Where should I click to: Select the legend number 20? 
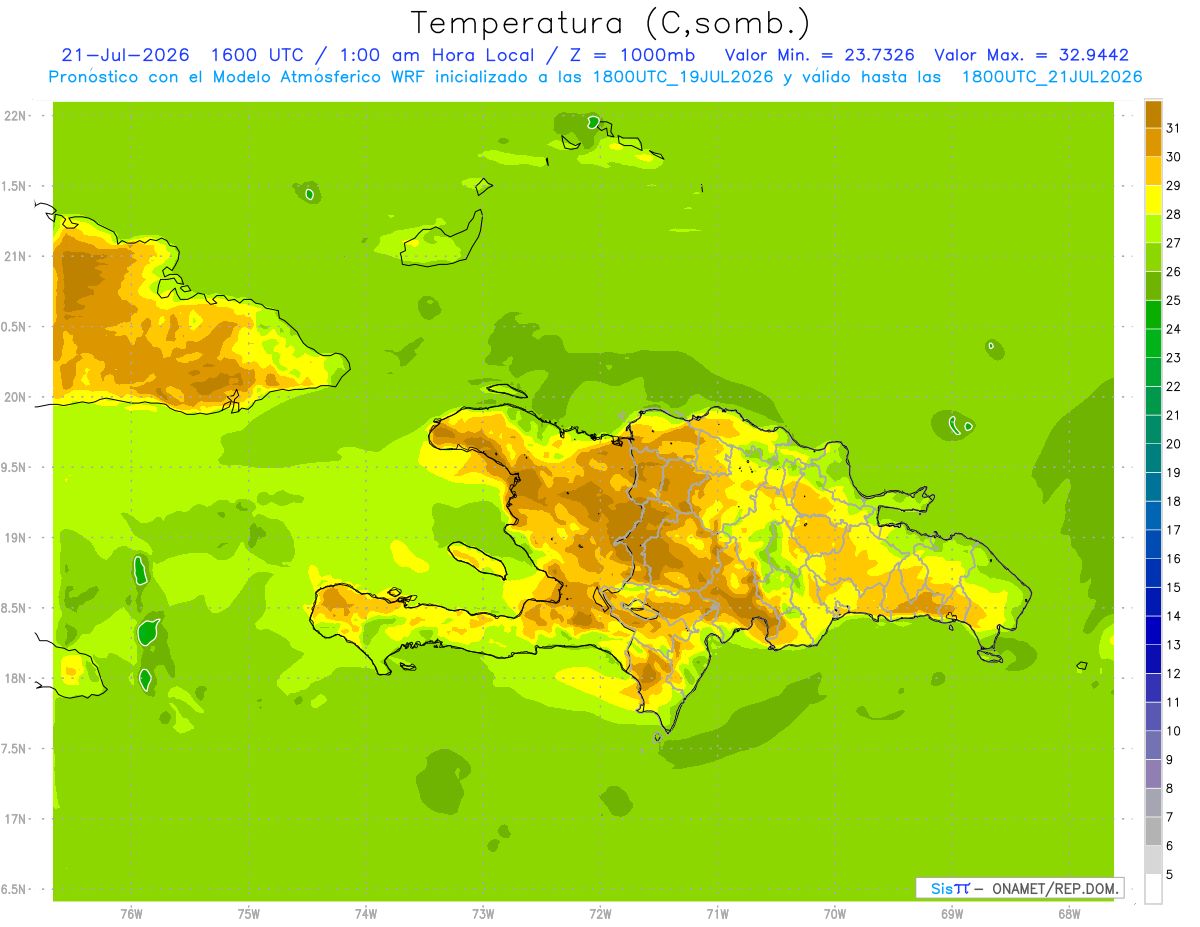pos(1173,443)
